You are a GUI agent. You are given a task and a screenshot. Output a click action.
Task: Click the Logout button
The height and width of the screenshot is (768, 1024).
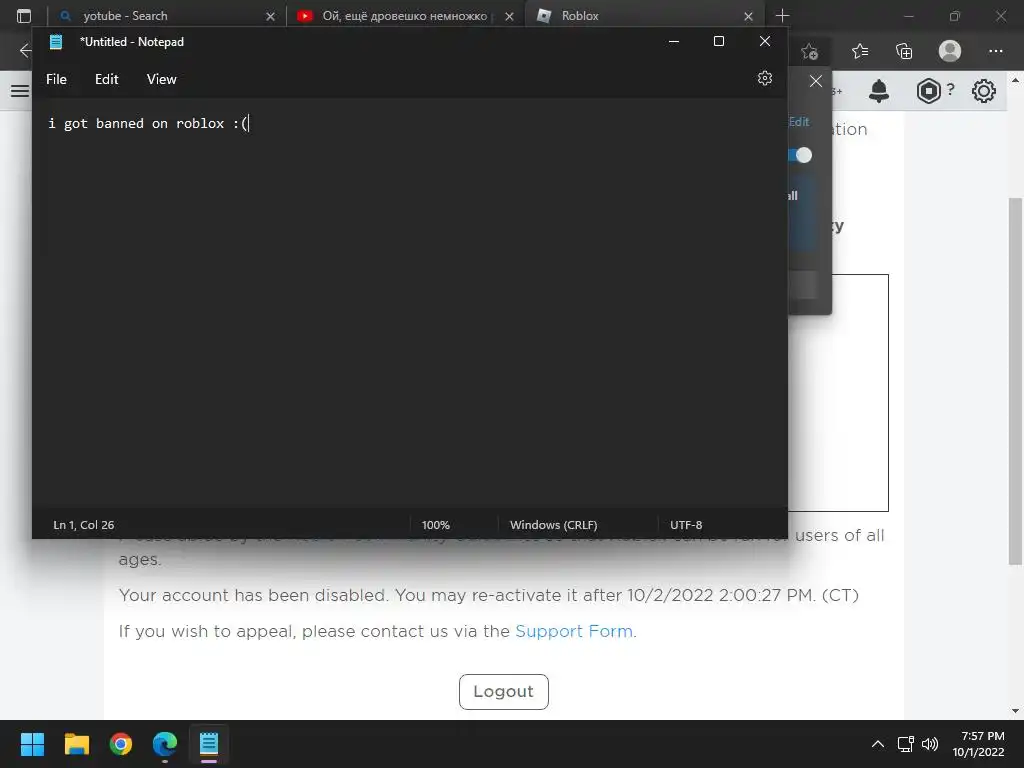(x=504, y=692)
